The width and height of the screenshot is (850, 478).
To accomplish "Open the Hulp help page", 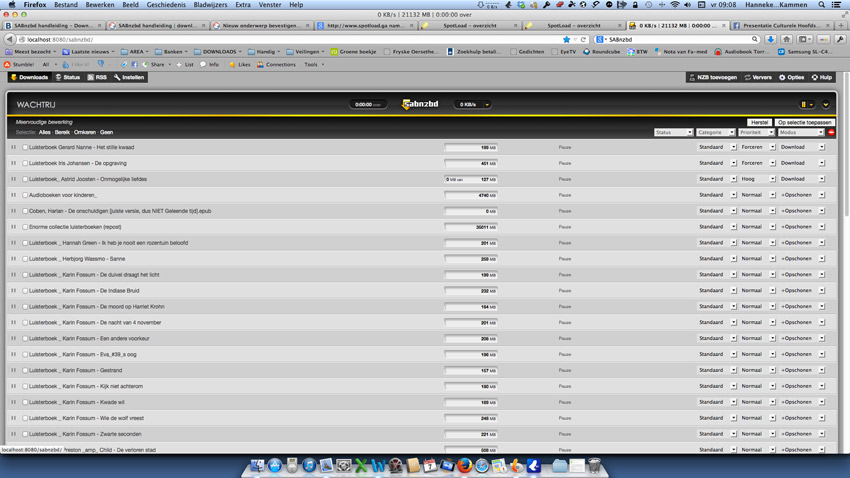I will point(821,77).
